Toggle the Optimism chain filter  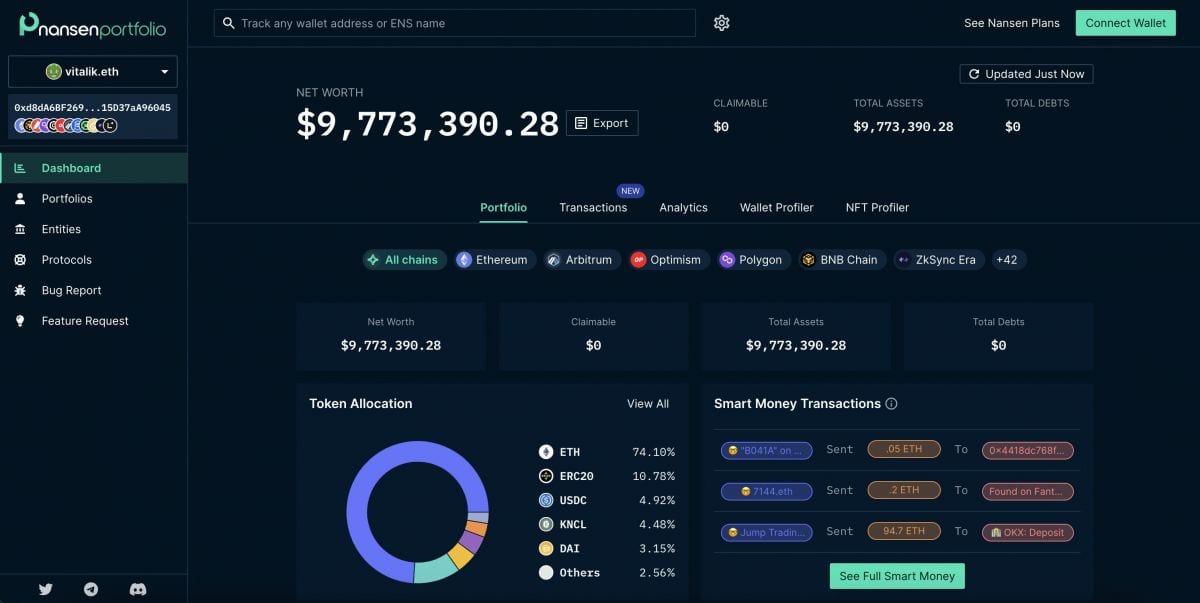click(x=668, y=259)
